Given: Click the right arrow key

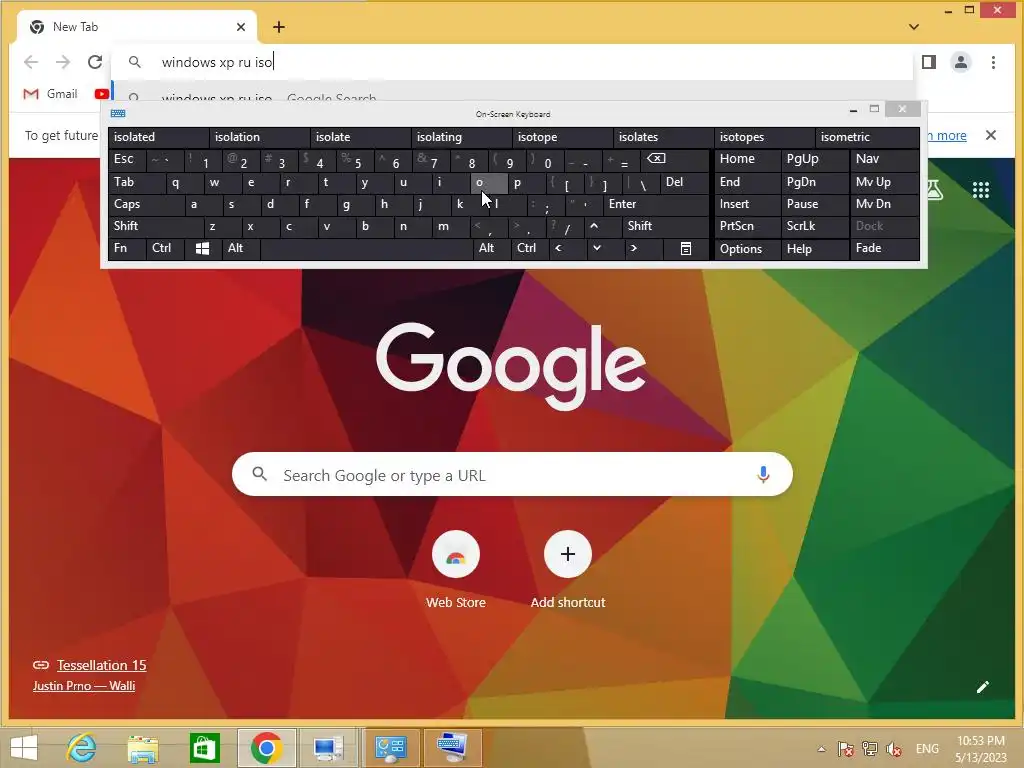Looking at the screenshot, I should pos(633,249).
